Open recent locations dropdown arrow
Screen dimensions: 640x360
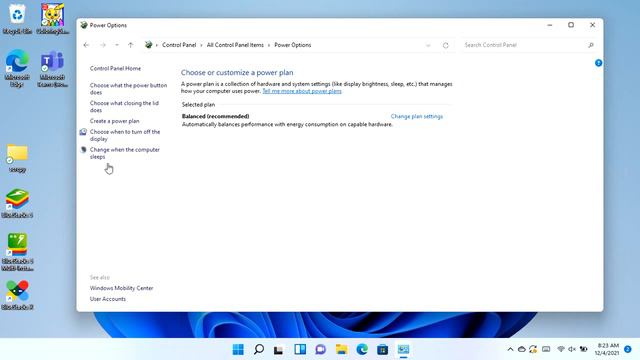117,45
